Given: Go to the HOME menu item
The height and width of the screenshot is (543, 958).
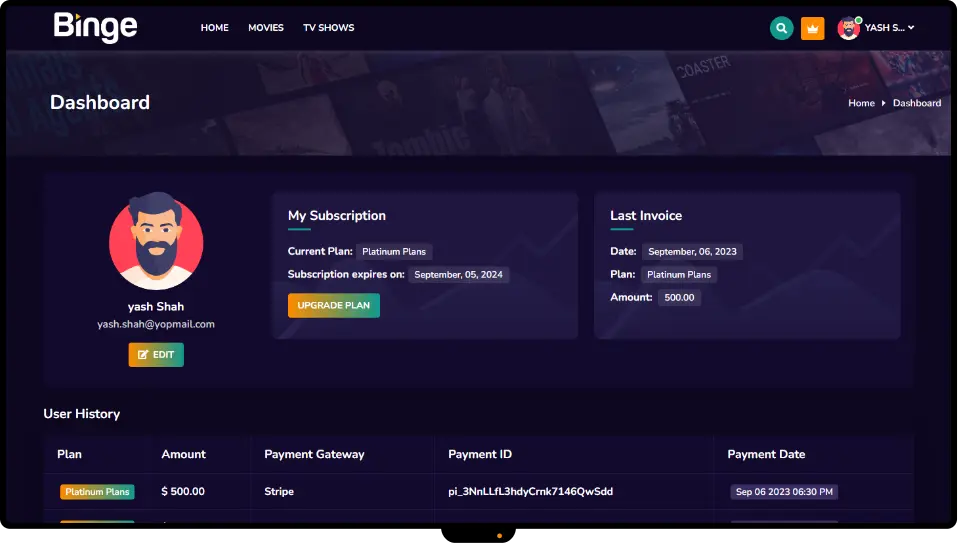Looking at the screenshot, I should pos(214,28).
